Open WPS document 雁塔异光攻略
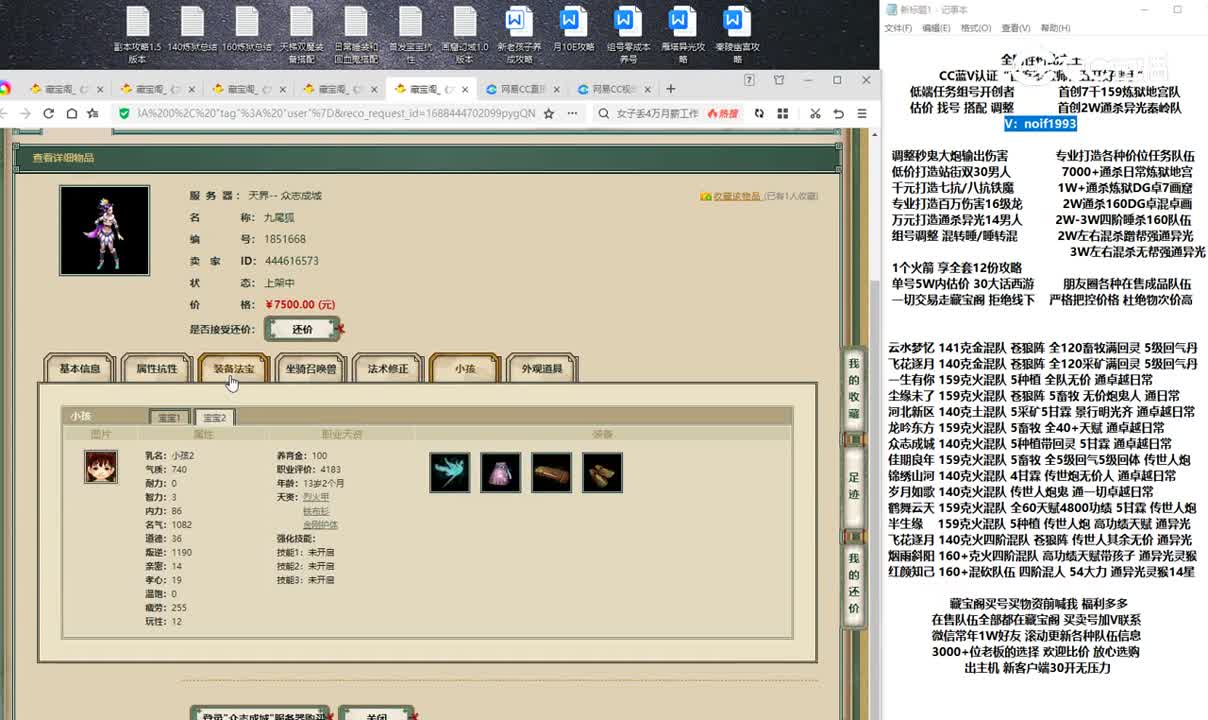This screenshot has height=720, width=1208. [682, 34]
